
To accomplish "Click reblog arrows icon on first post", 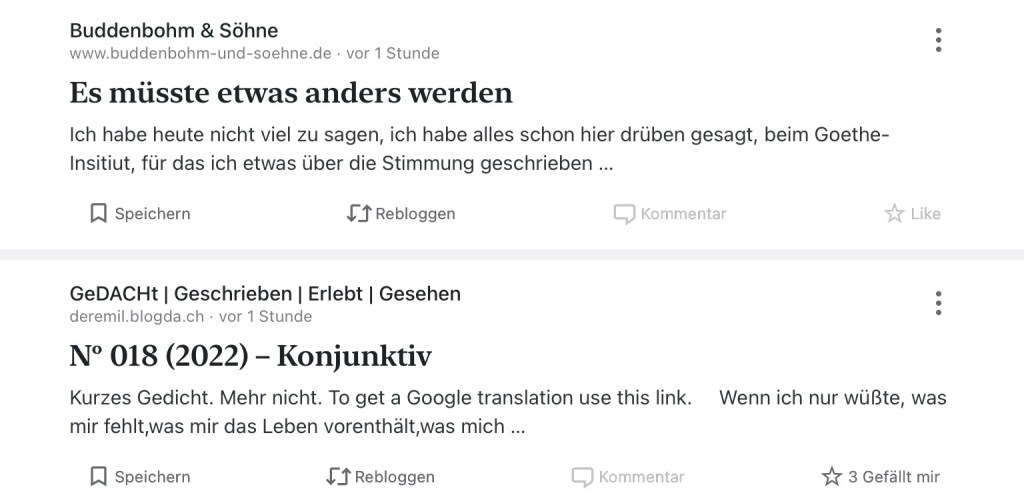I will click(359, 213).
